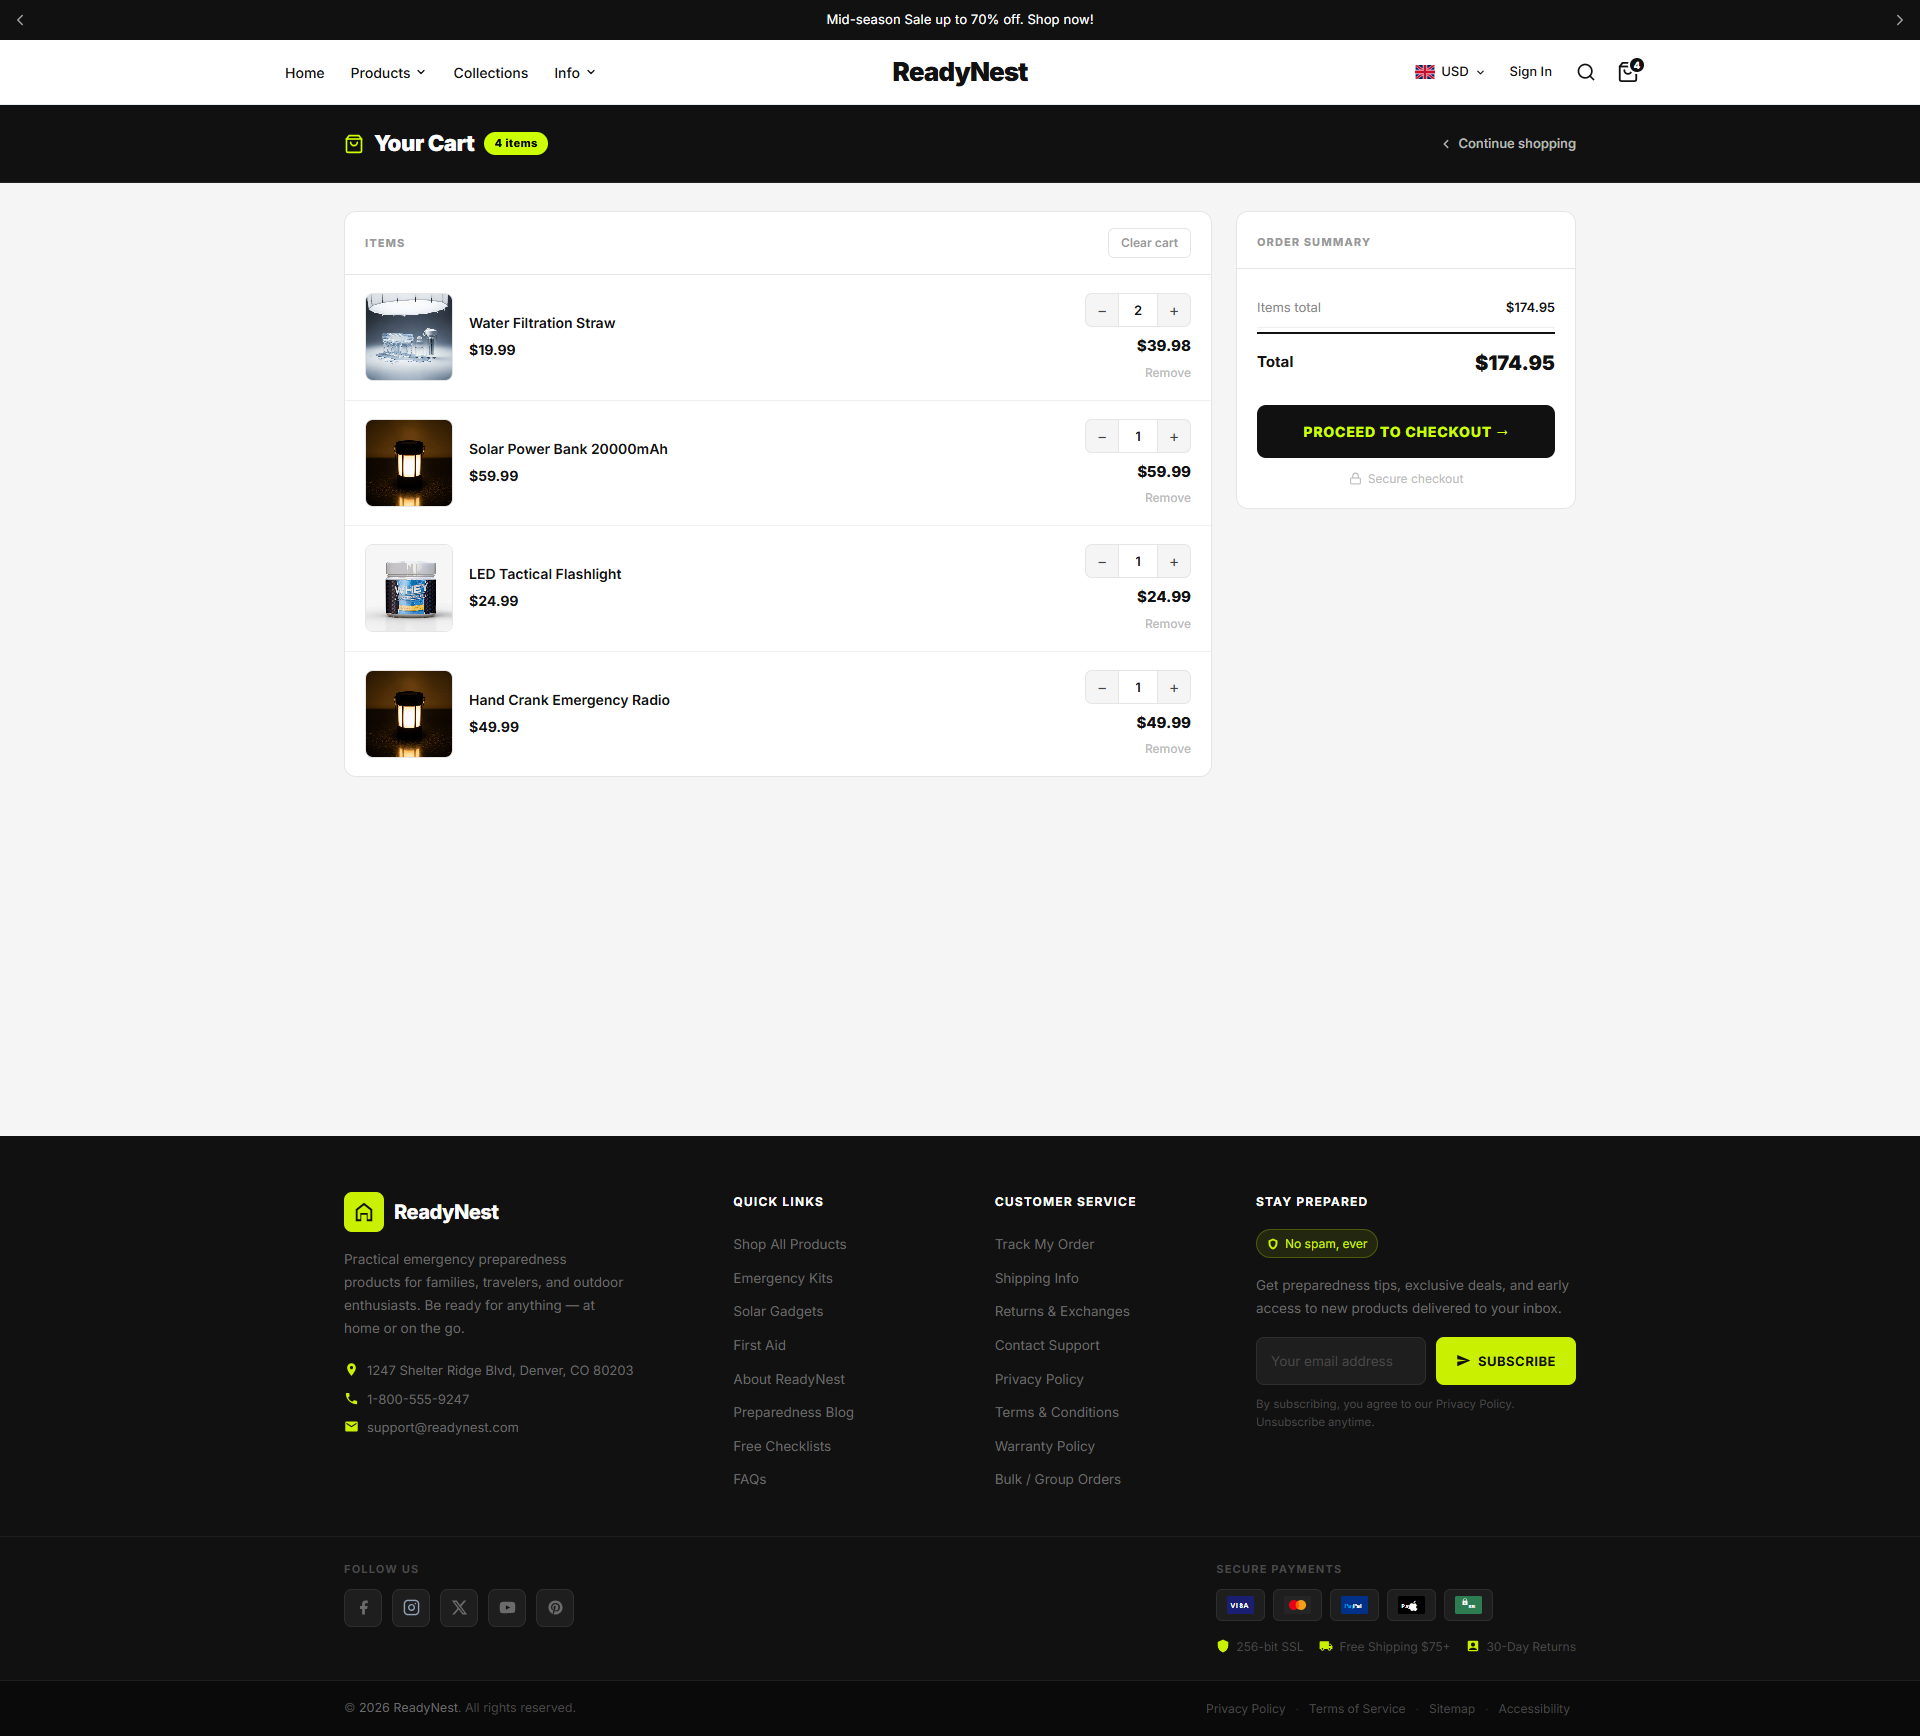
Task: Open Shop All Products footer link
Action: [789, 1244]
